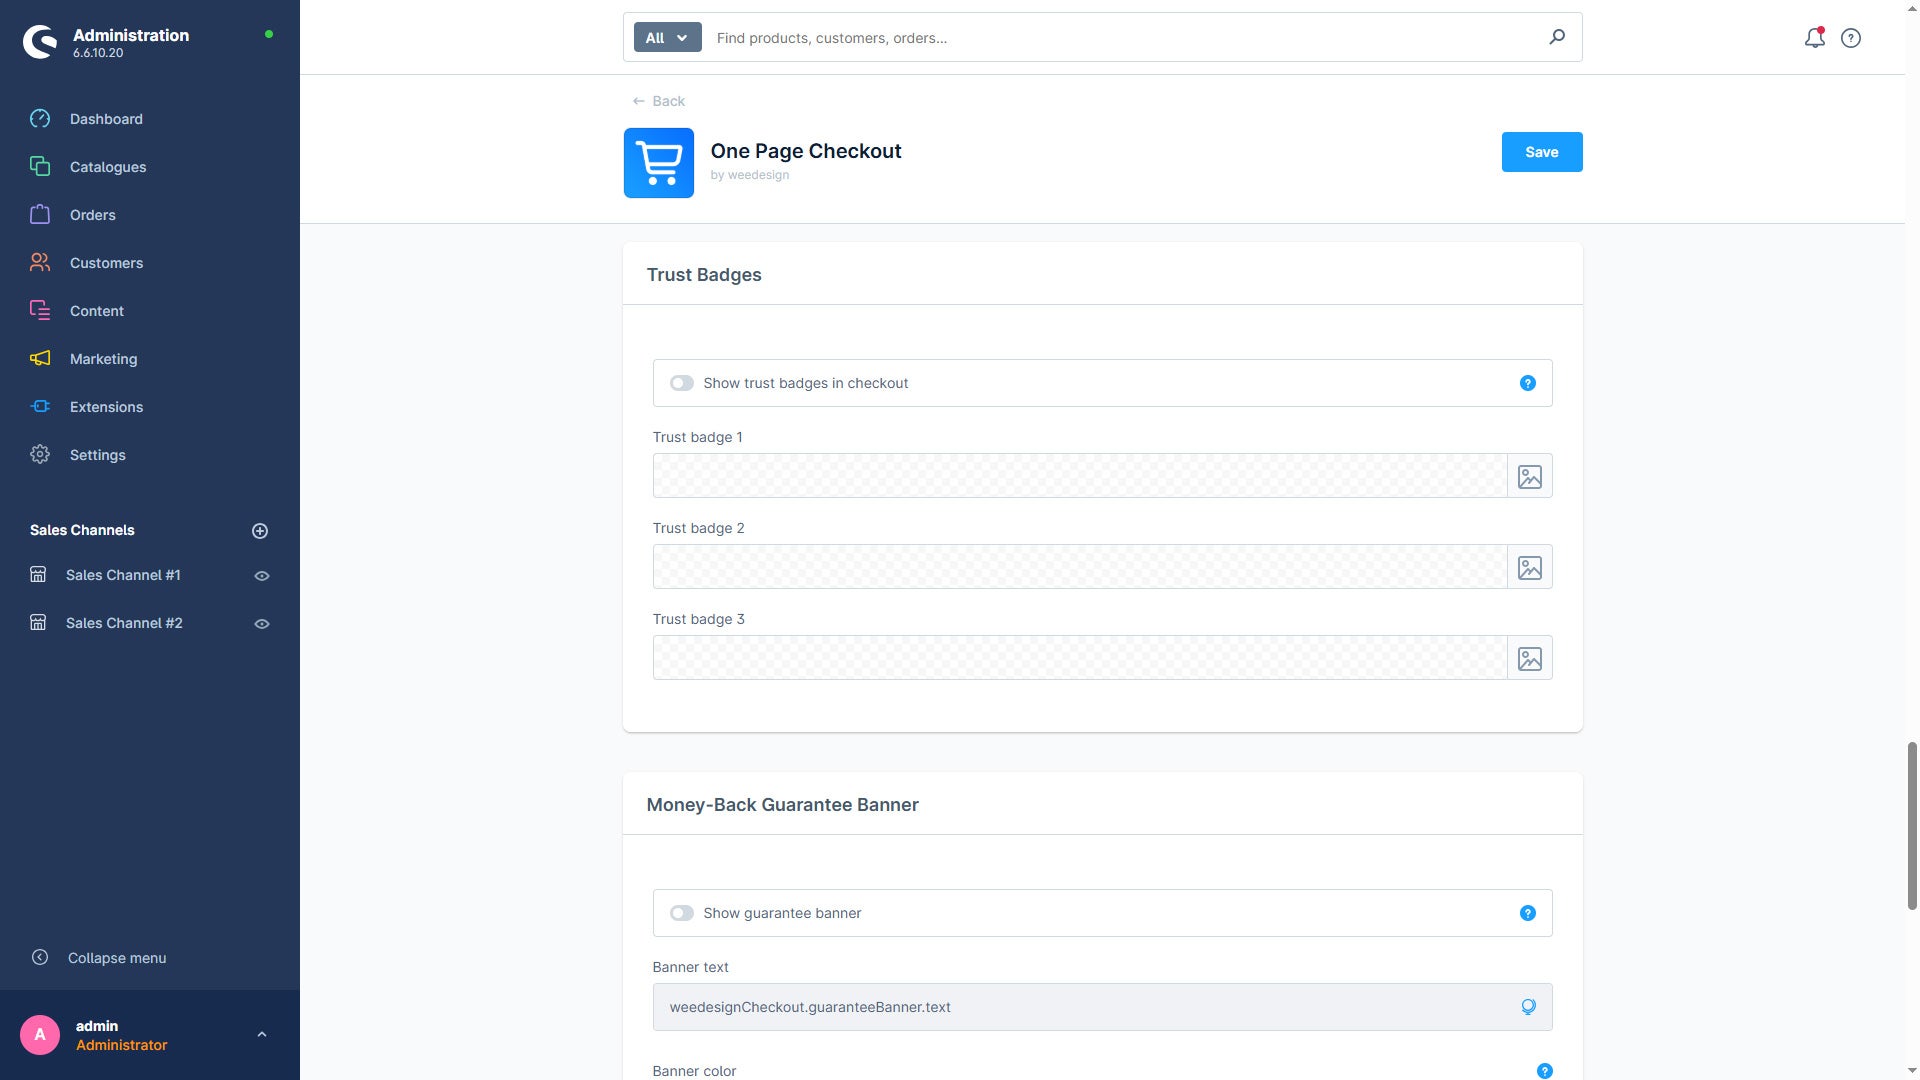Image resolution: width=1920 pixels, height=1080 pixels.
Task: Show help tooltip for guarantee banner toggle
Action: click(x=1527, y=913)
